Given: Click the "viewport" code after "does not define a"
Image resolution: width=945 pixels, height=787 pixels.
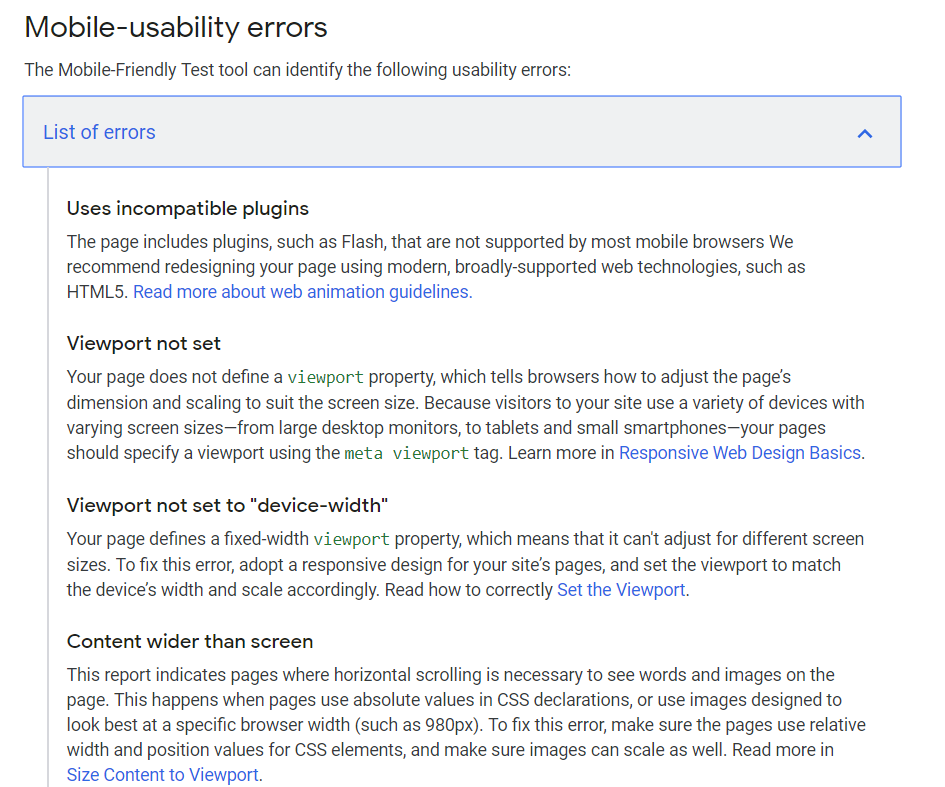Looking at the screenshot, I should pos(325,377).
